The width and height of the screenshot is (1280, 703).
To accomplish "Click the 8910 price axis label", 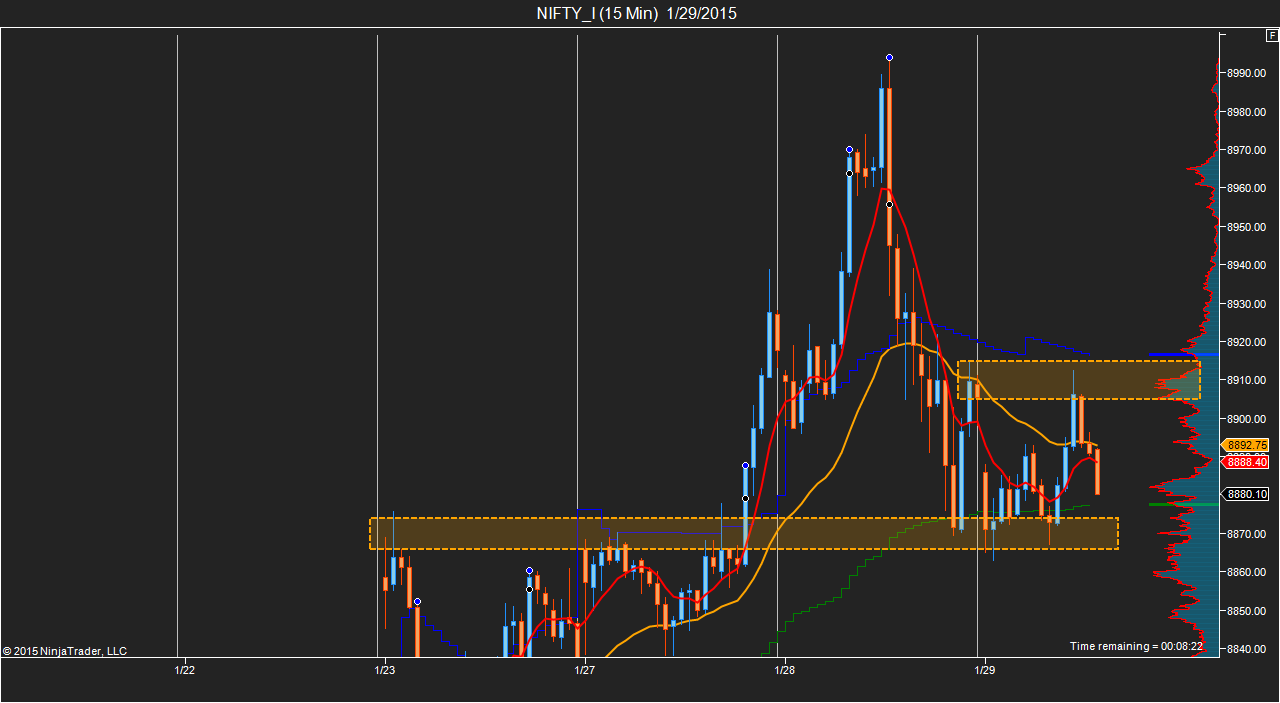I will tap(1246, 380).
